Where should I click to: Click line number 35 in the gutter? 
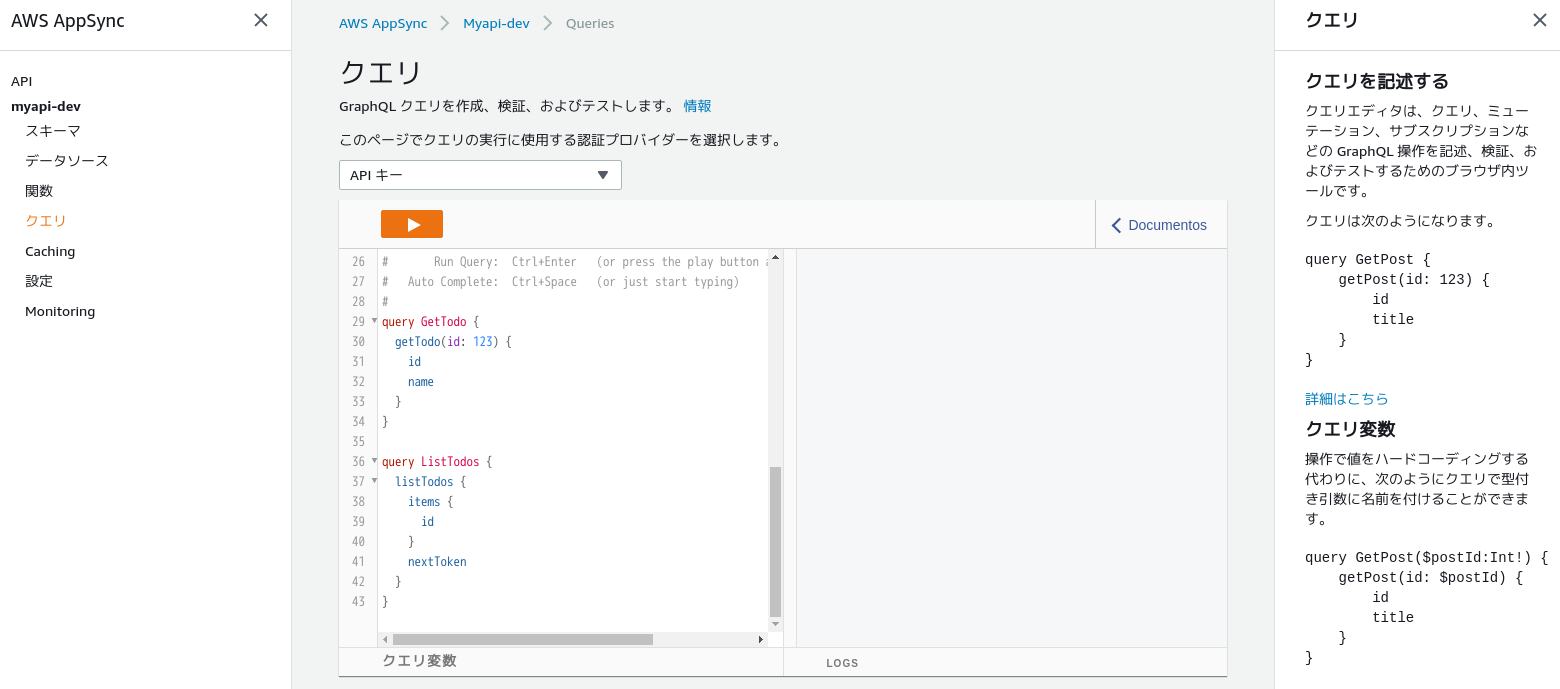(x=358, y=441)
